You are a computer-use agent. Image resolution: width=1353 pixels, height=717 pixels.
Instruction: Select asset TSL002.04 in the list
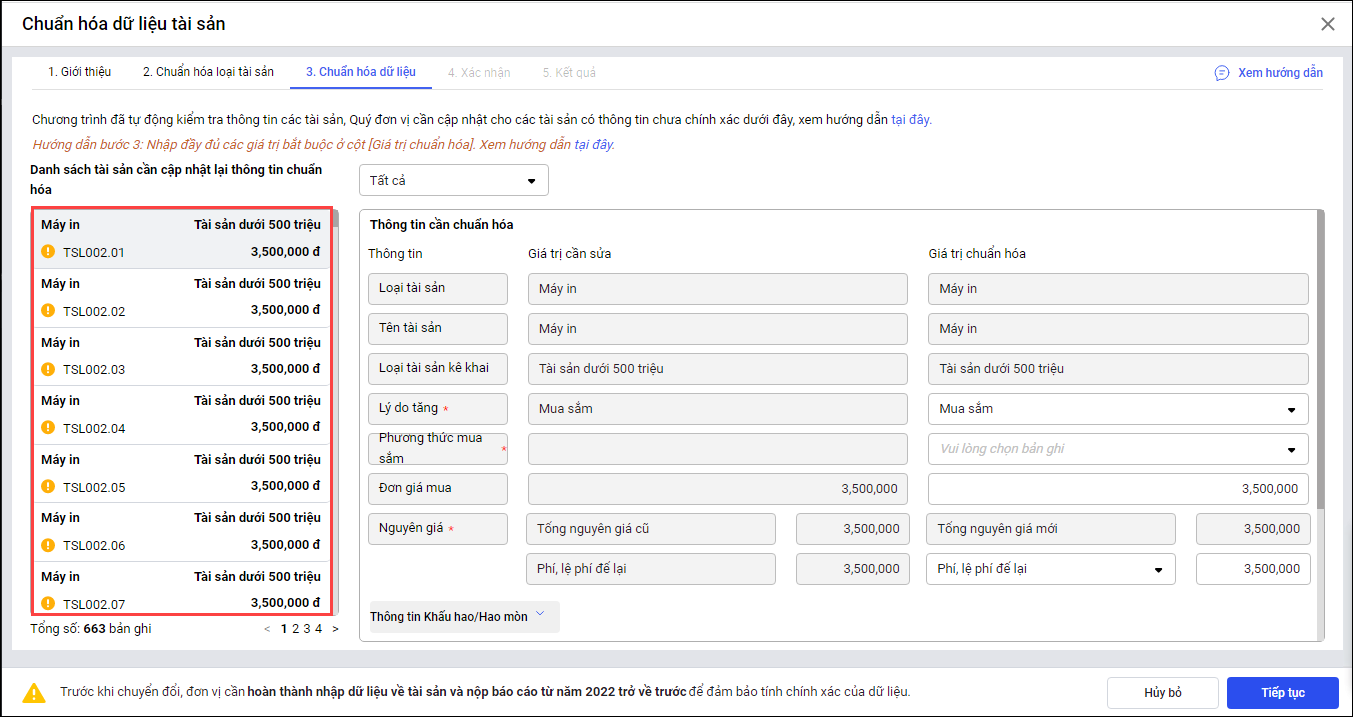pos(181,415)
